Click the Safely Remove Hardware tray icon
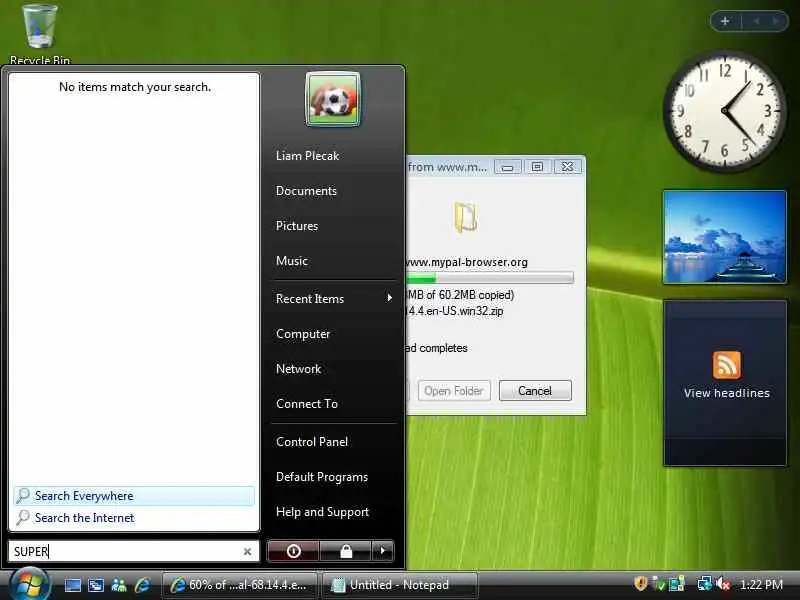800x600 pixels. point(659,583)
